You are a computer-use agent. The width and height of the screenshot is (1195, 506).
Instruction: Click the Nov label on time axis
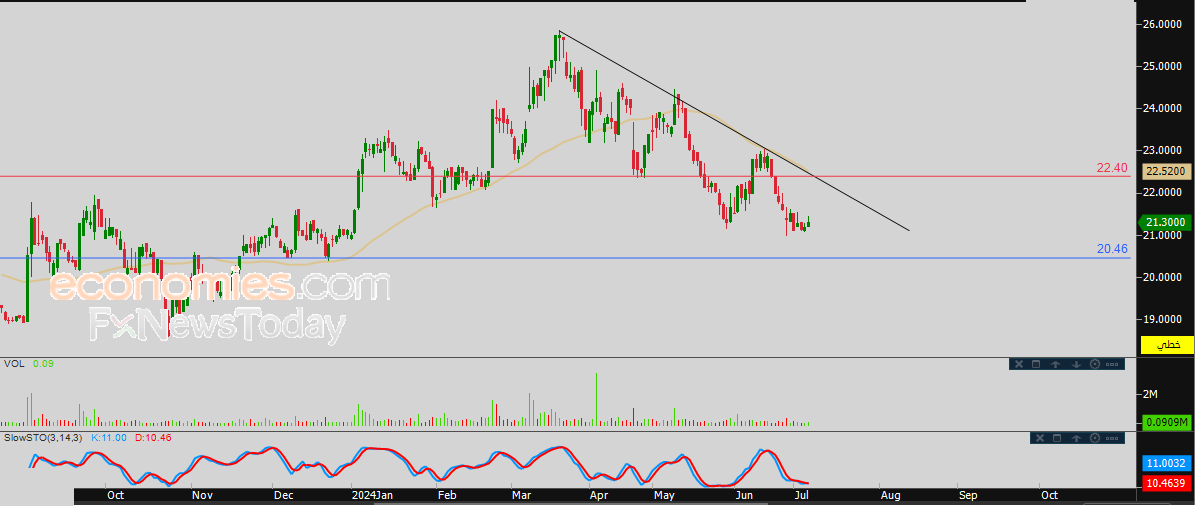(202, 495)
